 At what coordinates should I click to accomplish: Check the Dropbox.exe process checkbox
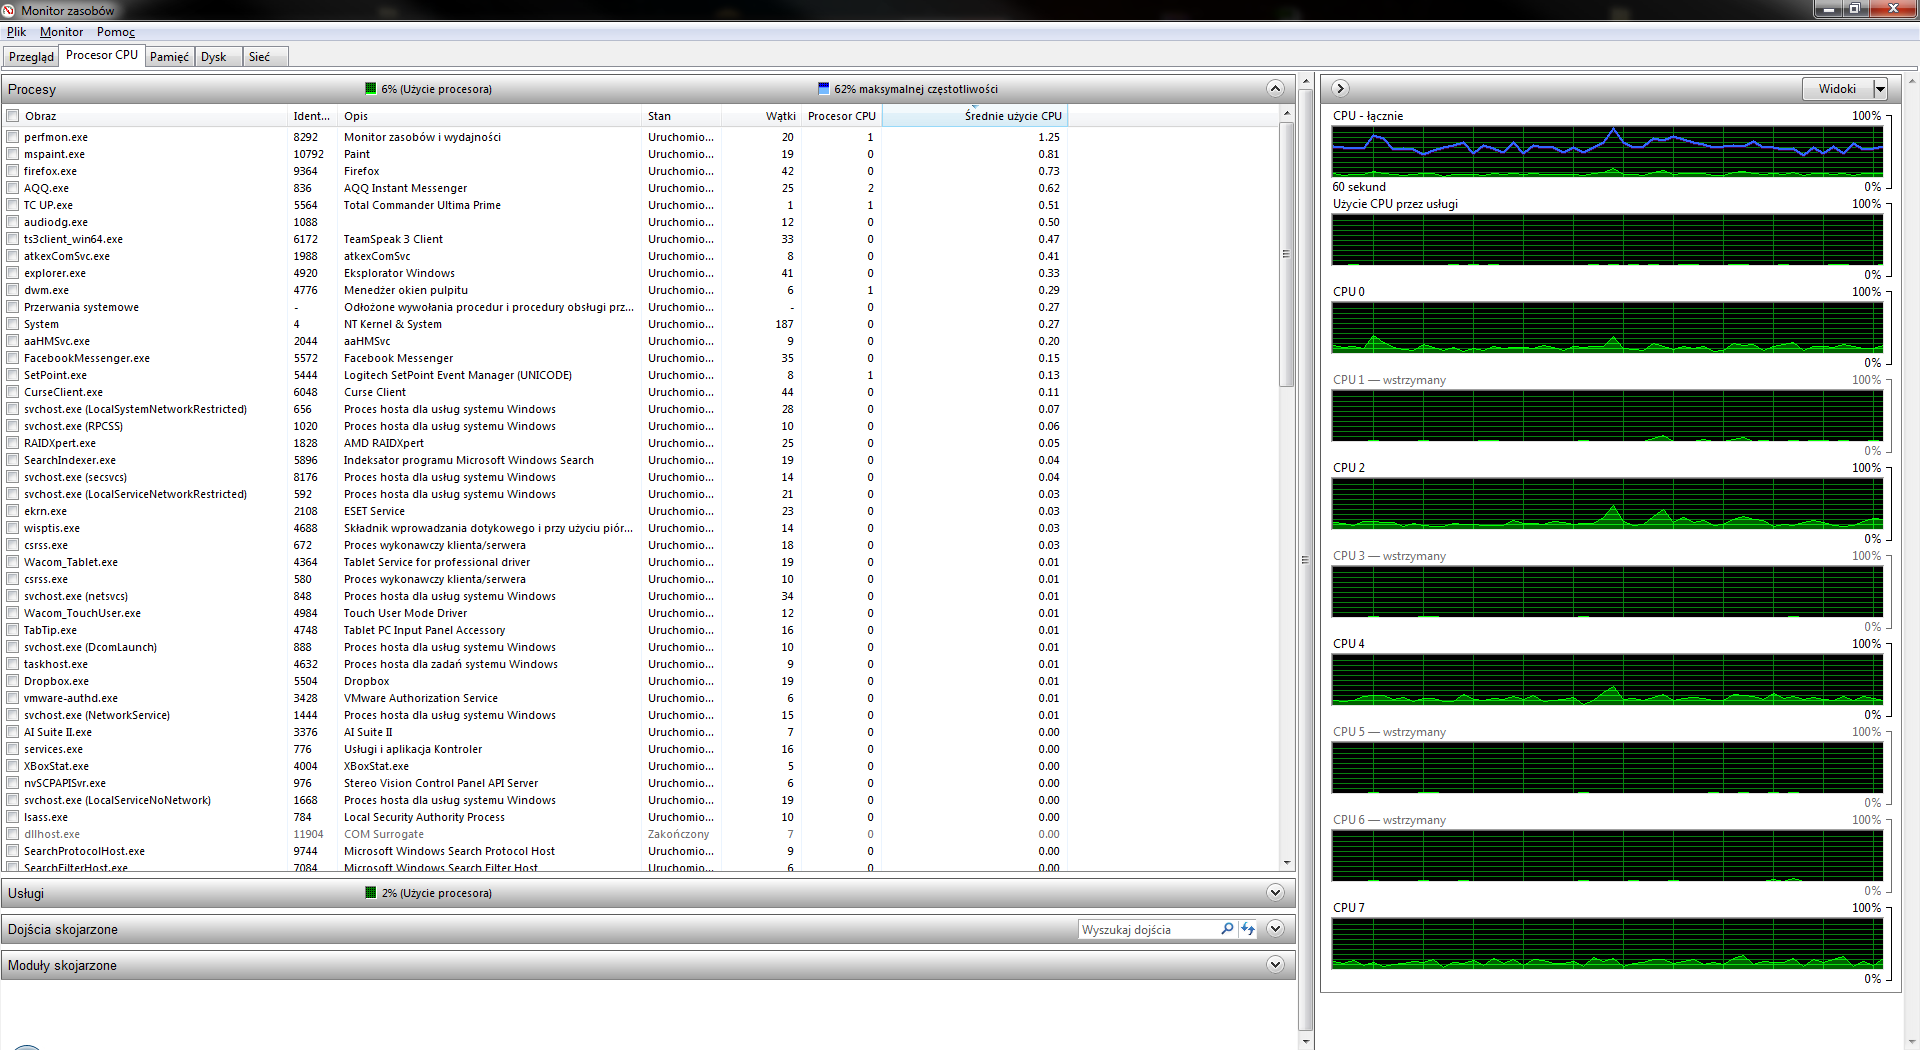(x=13, y=681)
